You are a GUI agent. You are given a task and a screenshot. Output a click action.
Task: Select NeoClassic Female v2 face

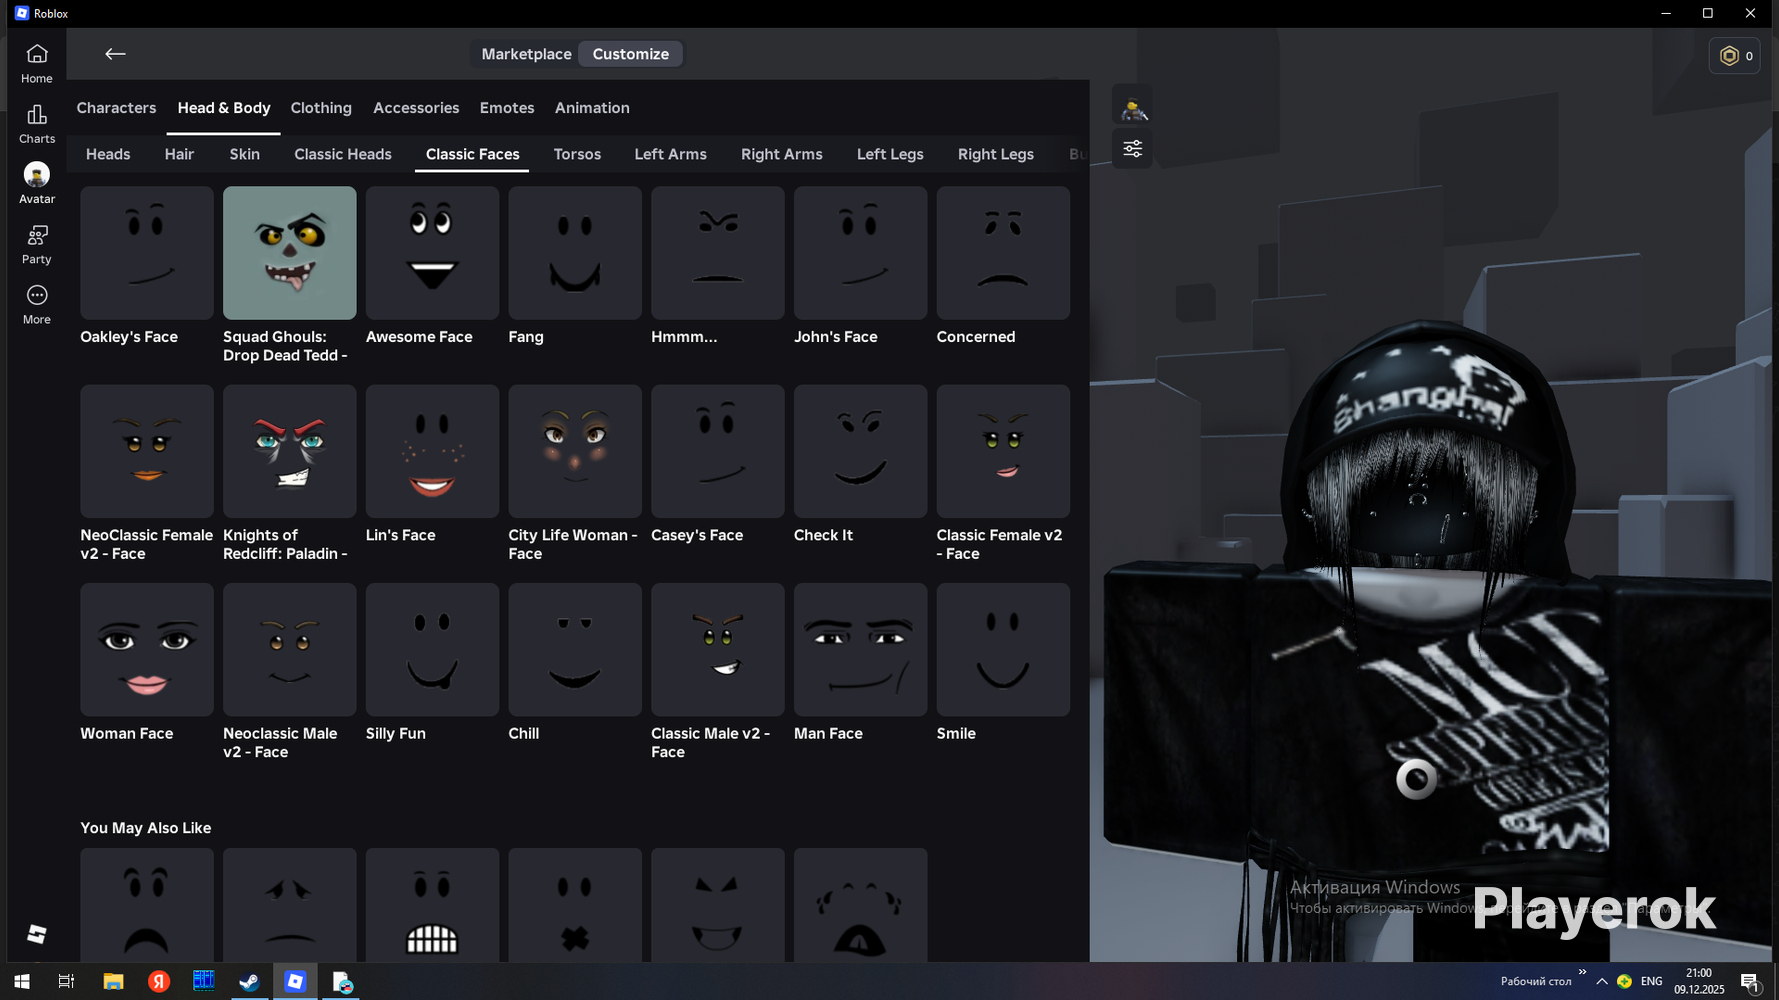click(x=147, y=451)
